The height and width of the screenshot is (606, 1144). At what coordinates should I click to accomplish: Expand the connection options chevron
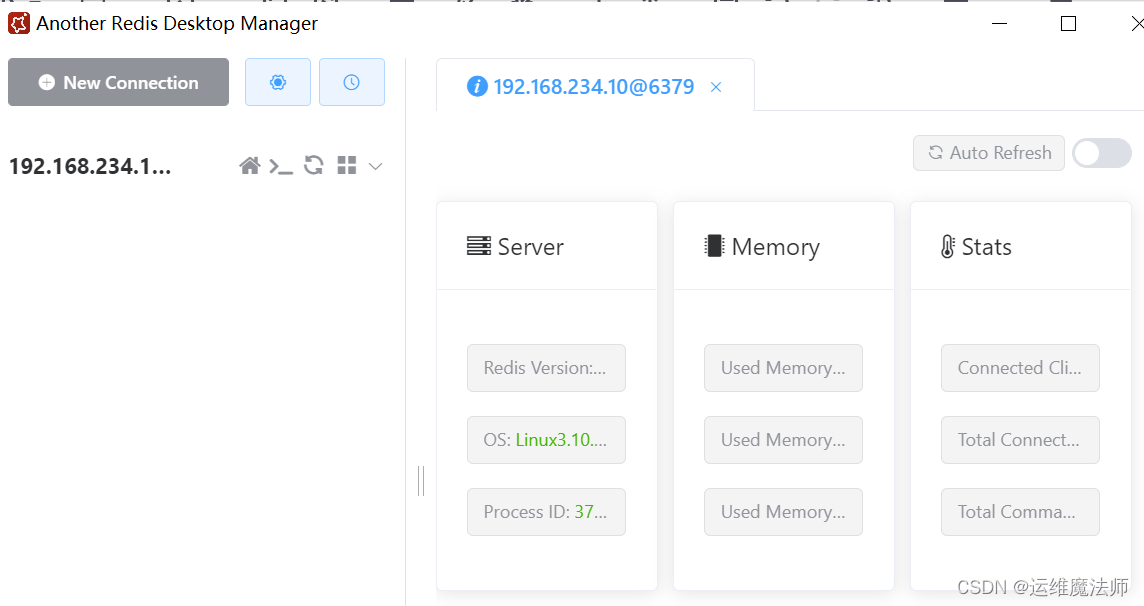pyautogui.click(x=375, y=165)
